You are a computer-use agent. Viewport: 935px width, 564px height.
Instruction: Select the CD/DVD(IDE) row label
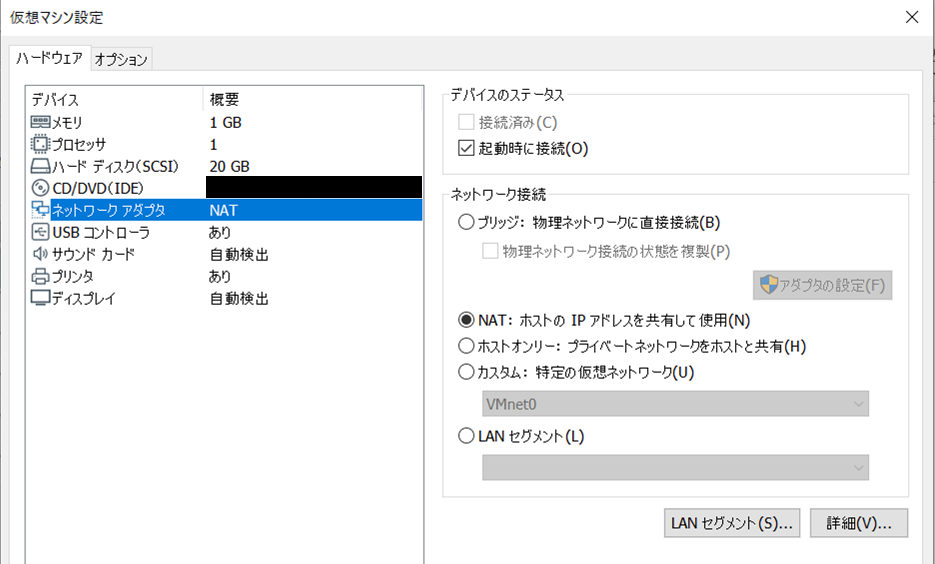98,188
